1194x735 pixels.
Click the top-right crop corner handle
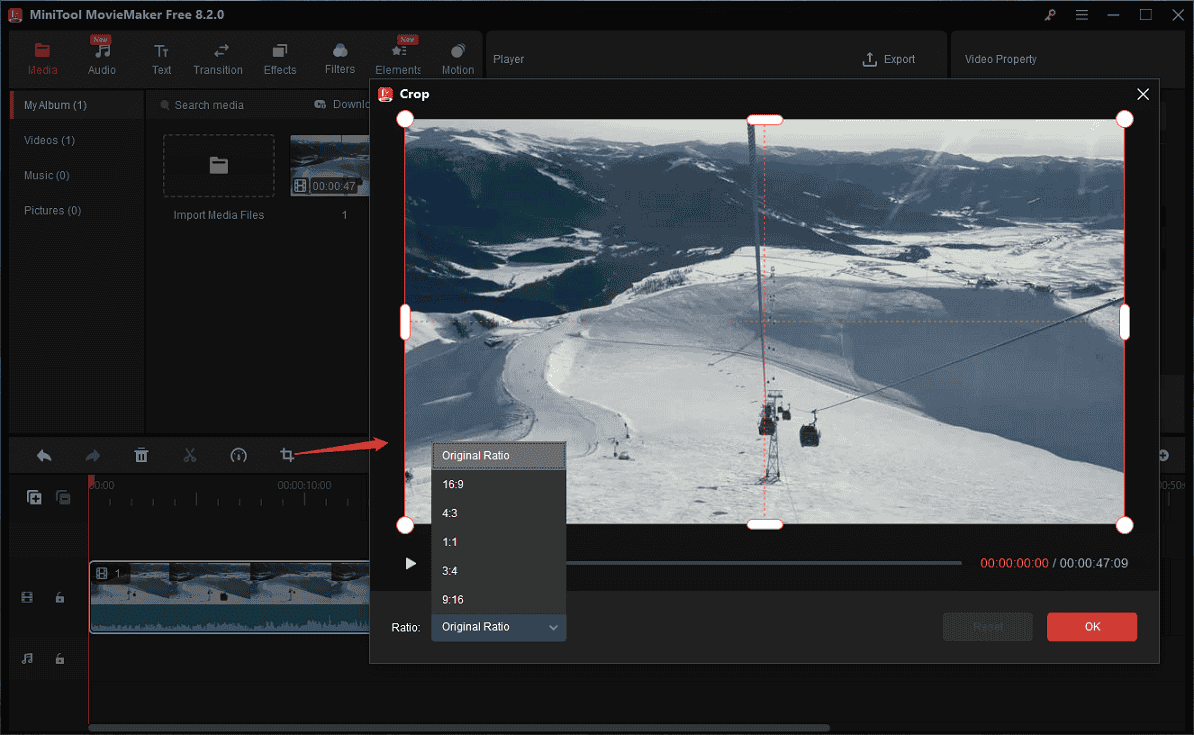point(1124,119)
